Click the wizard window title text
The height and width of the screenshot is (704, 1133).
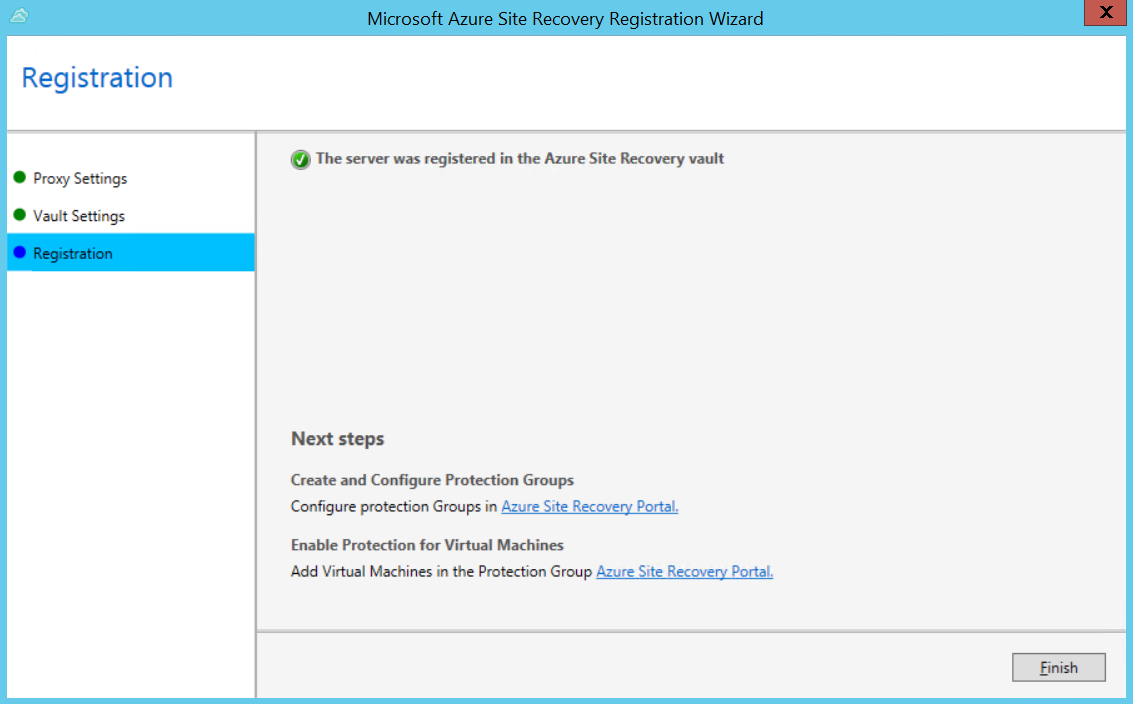(565, 19)
